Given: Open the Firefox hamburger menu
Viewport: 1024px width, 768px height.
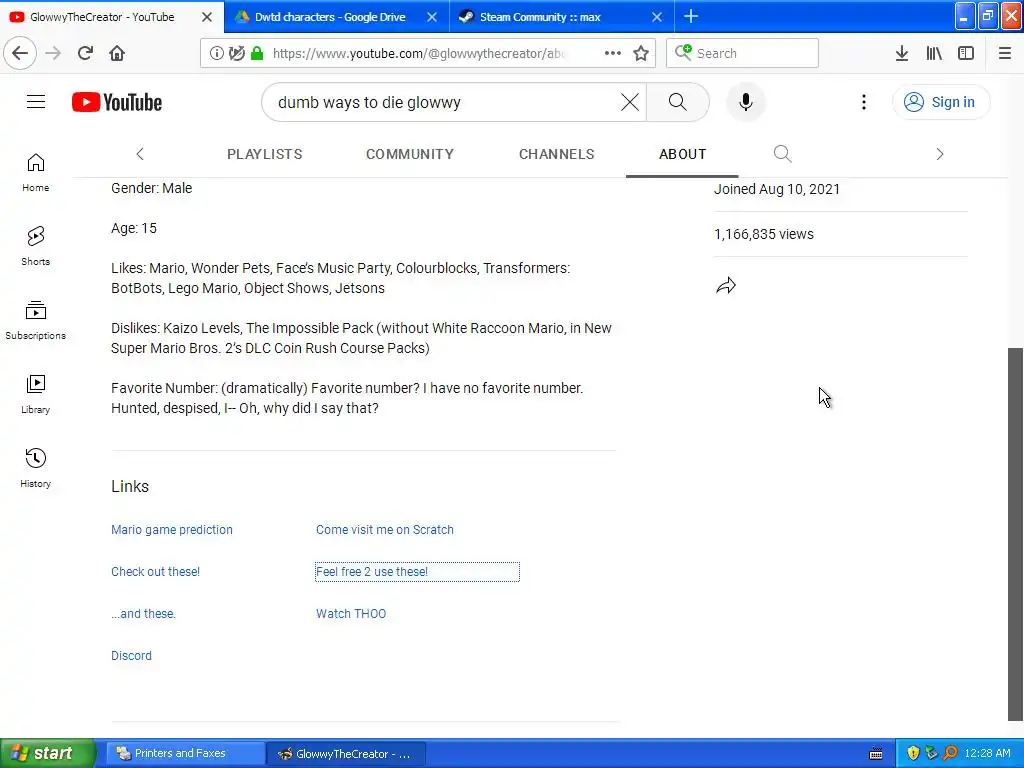Looking at the screenshot, I should point(1005,53).
